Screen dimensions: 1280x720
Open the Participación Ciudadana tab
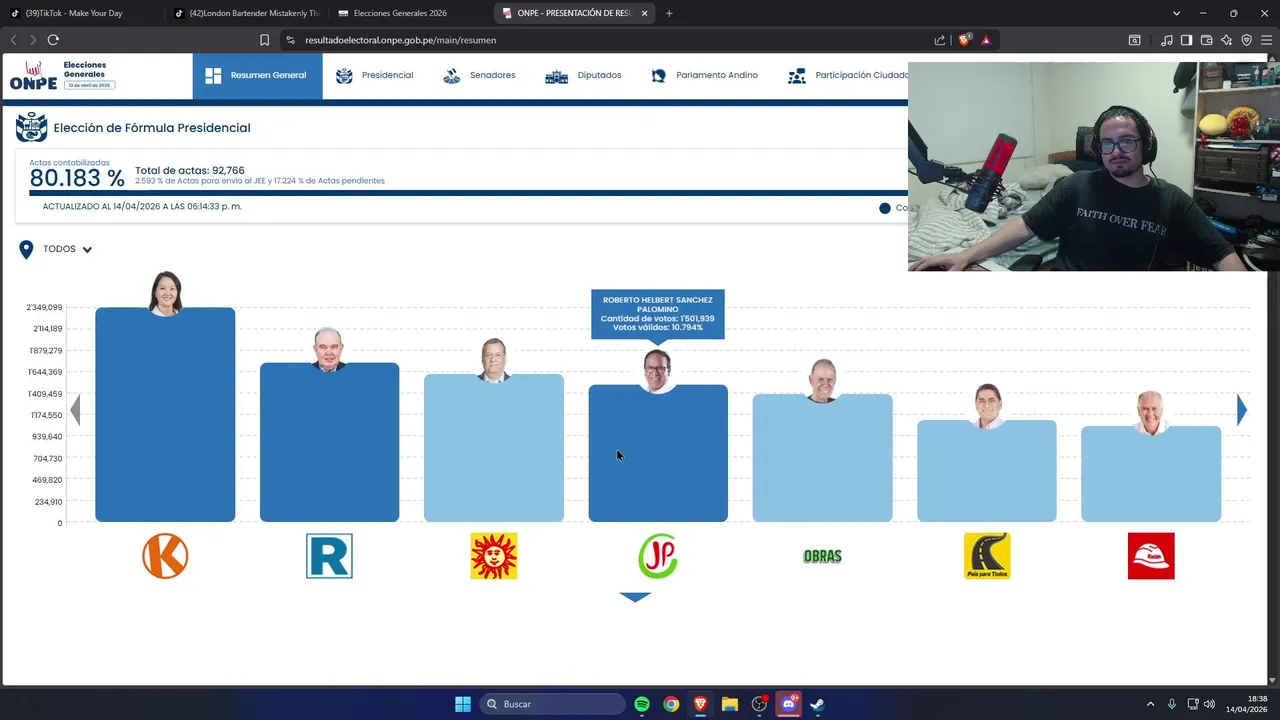point(848,76)
